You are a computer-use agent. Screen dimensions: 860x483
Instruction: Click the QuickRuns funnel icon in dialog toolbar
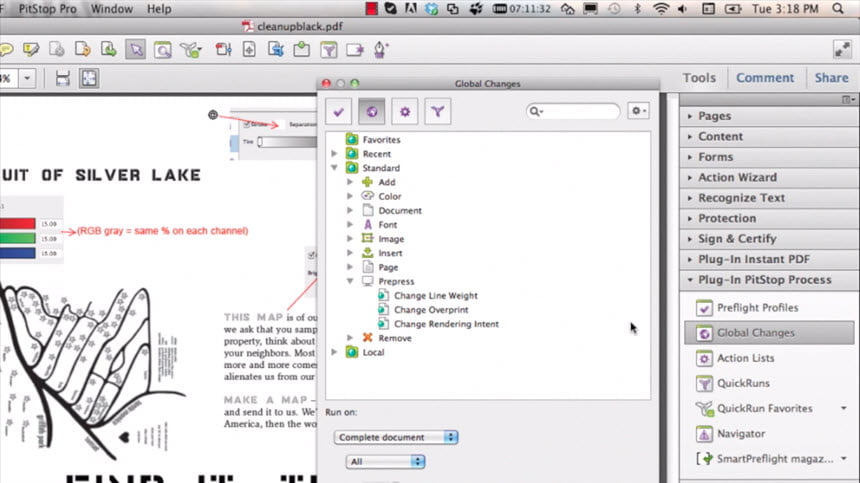click(437, 112)
